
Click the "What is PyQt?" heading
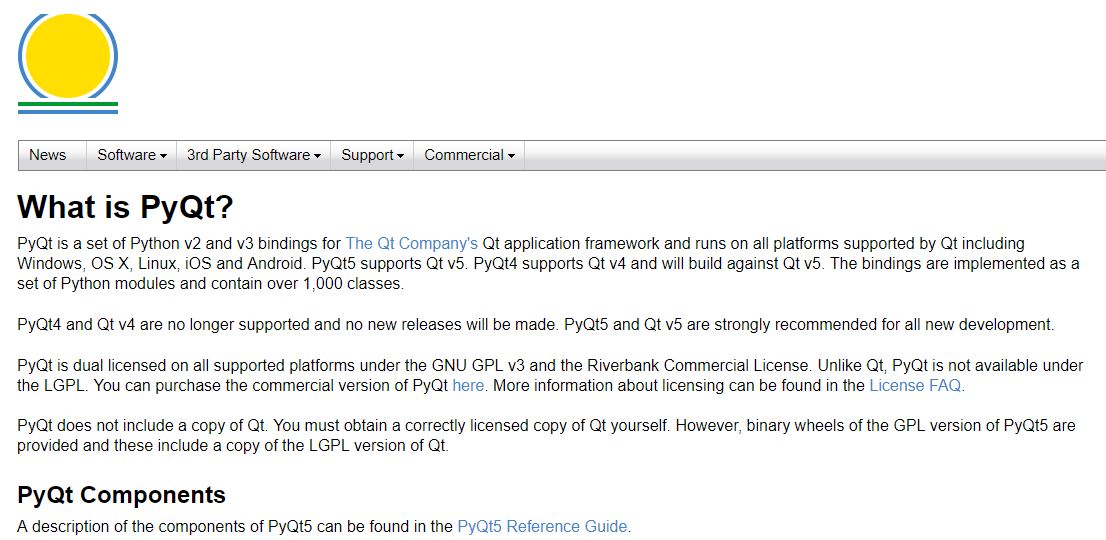coord(125,207)
